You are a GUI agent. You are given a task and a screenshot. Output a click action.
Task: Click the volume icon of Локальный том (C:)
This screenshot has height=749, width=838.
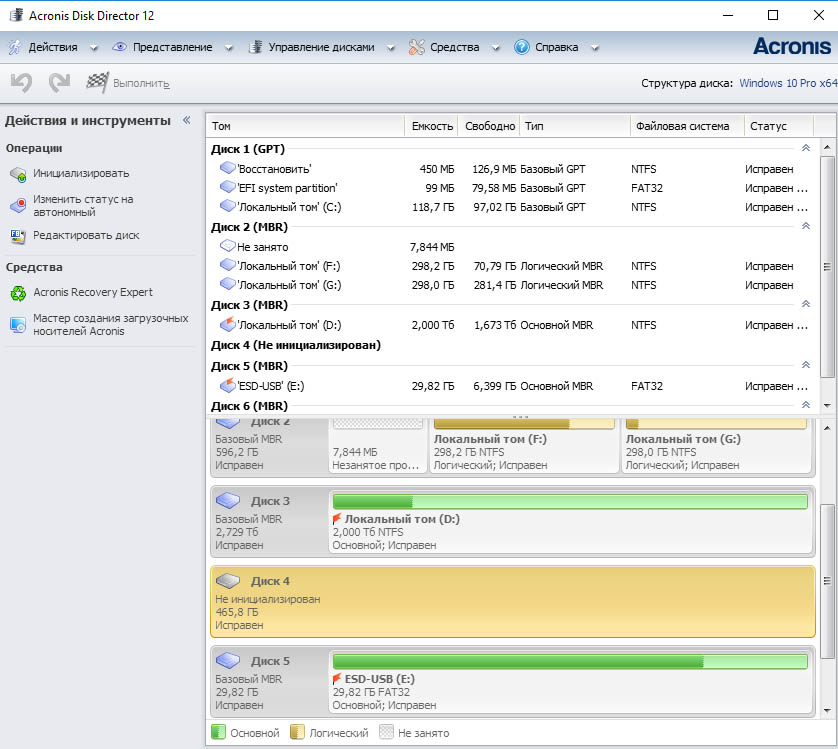click(228, 206)
